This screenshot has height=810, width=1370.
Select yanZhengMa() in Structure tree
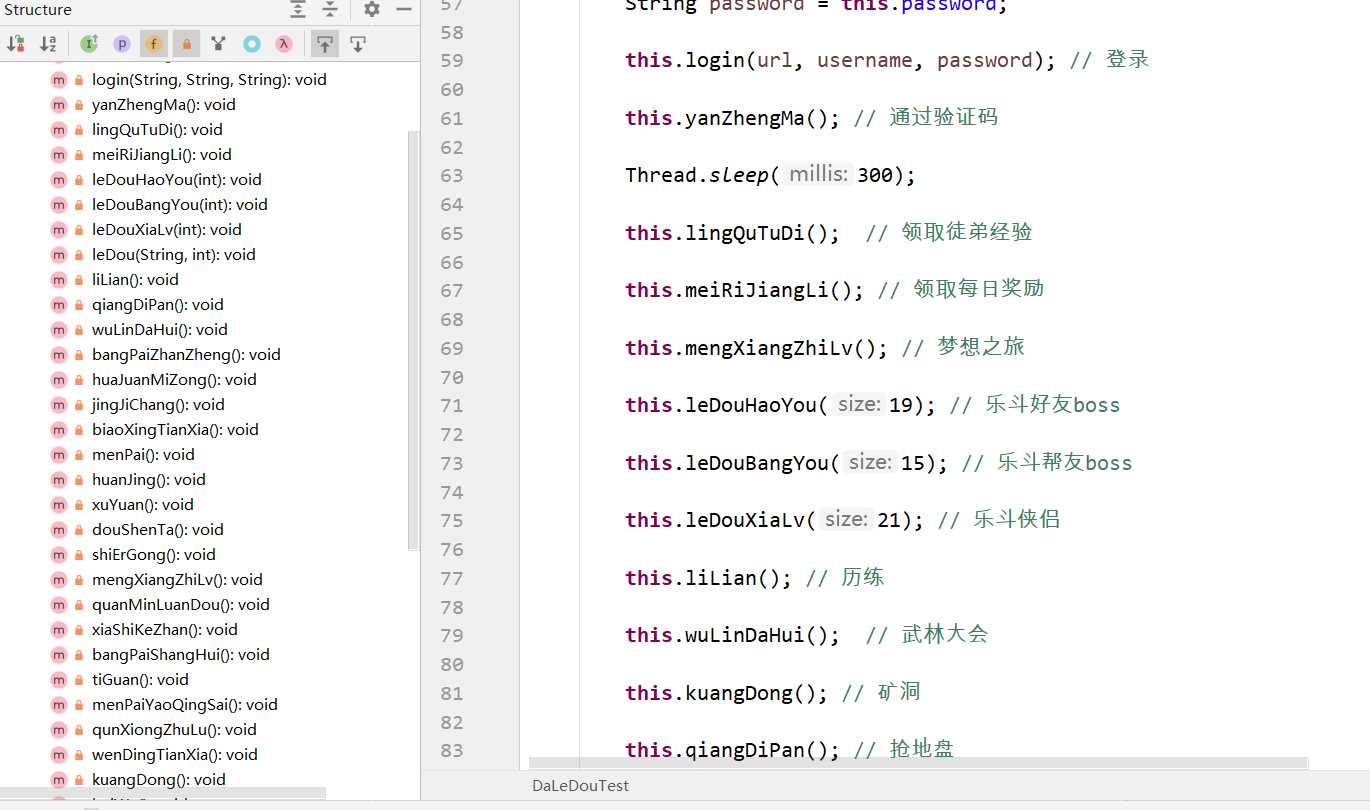pyautogui.click(x=164, y=104)
